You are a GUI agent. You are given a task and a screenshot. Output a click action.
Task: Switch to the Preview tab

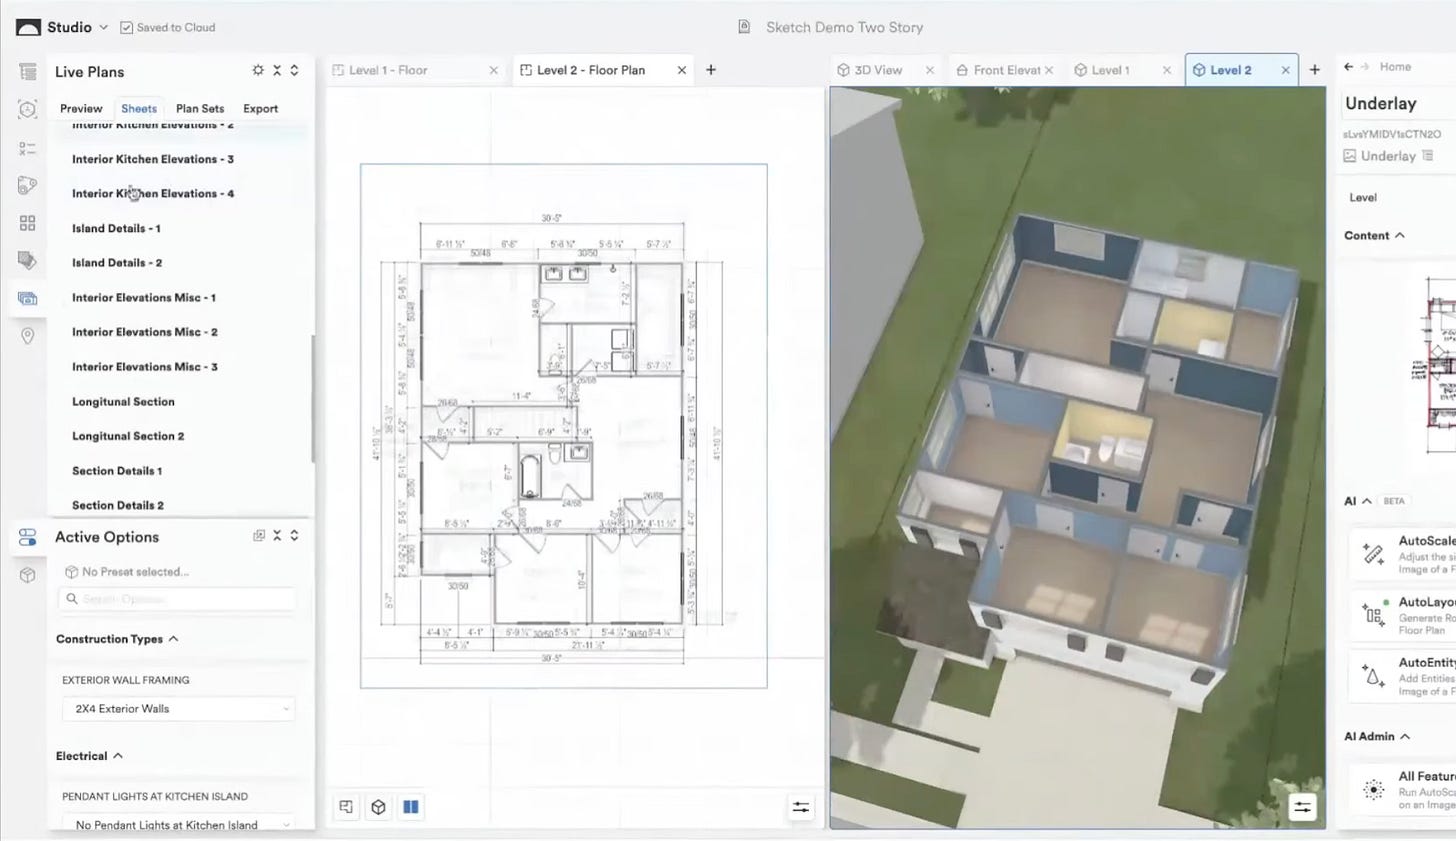click(x=81, y=108)
